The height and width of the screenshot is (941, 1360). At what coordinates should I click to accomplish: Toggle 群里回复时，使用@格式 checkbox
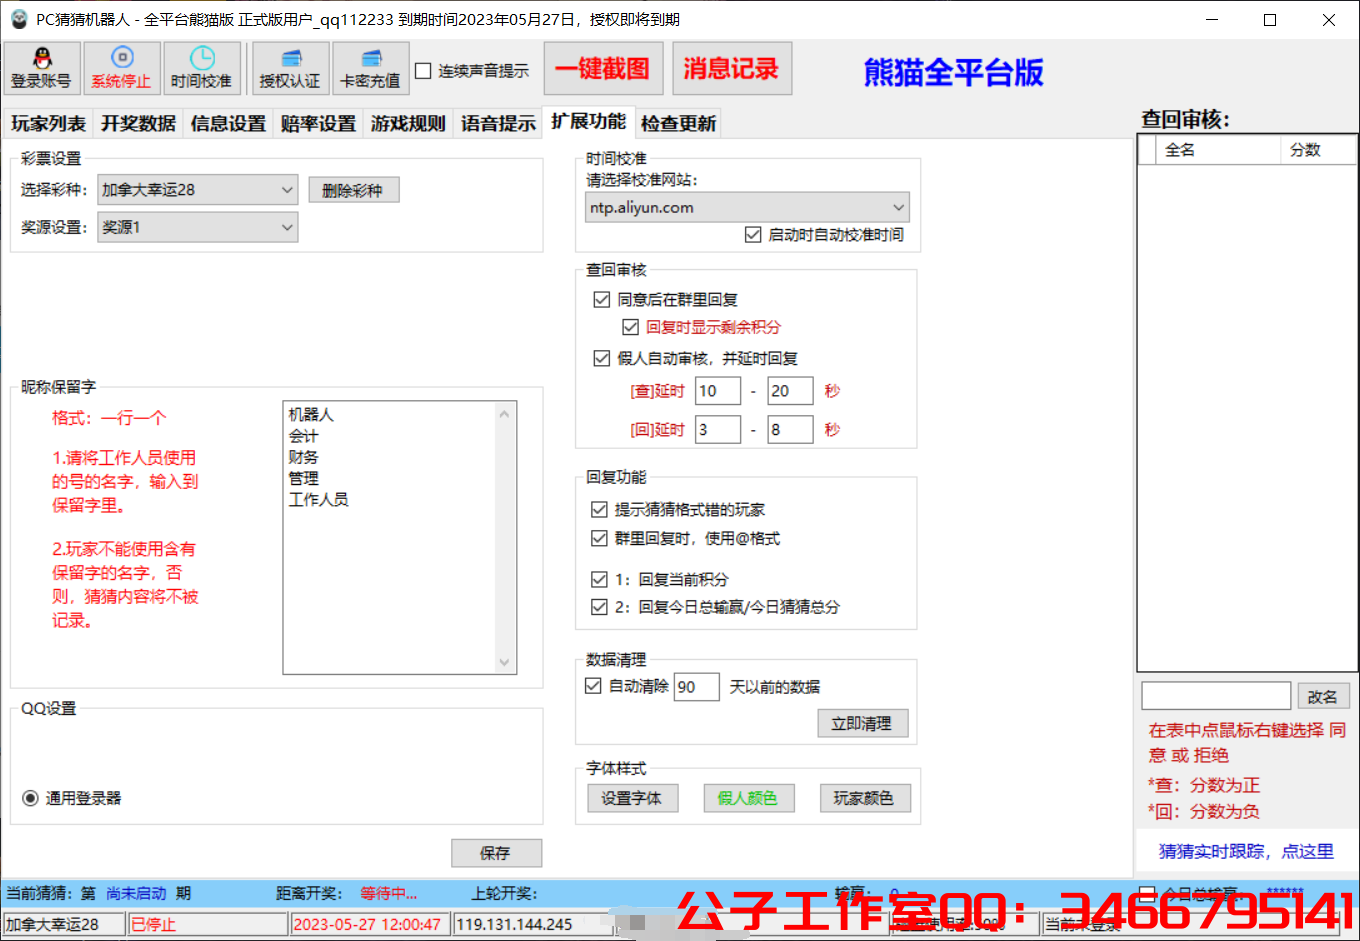pyautogui.click(x=599, y=538)
